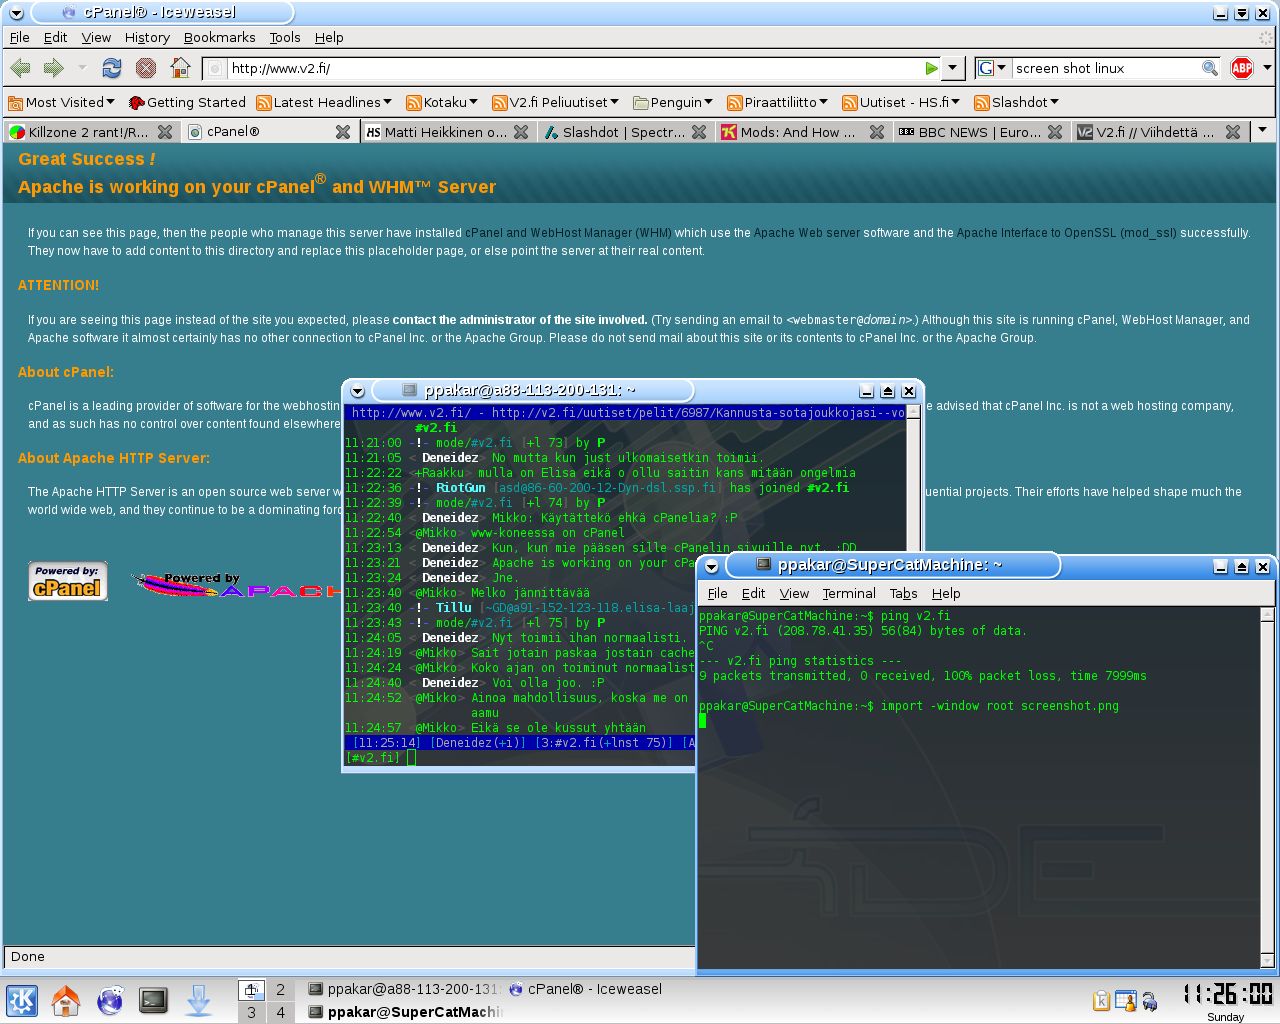This screenshot has height=1024, width=1280.
Task: Switch to virtual desktop 4 in pager
Action: (x=280, y=1012)
